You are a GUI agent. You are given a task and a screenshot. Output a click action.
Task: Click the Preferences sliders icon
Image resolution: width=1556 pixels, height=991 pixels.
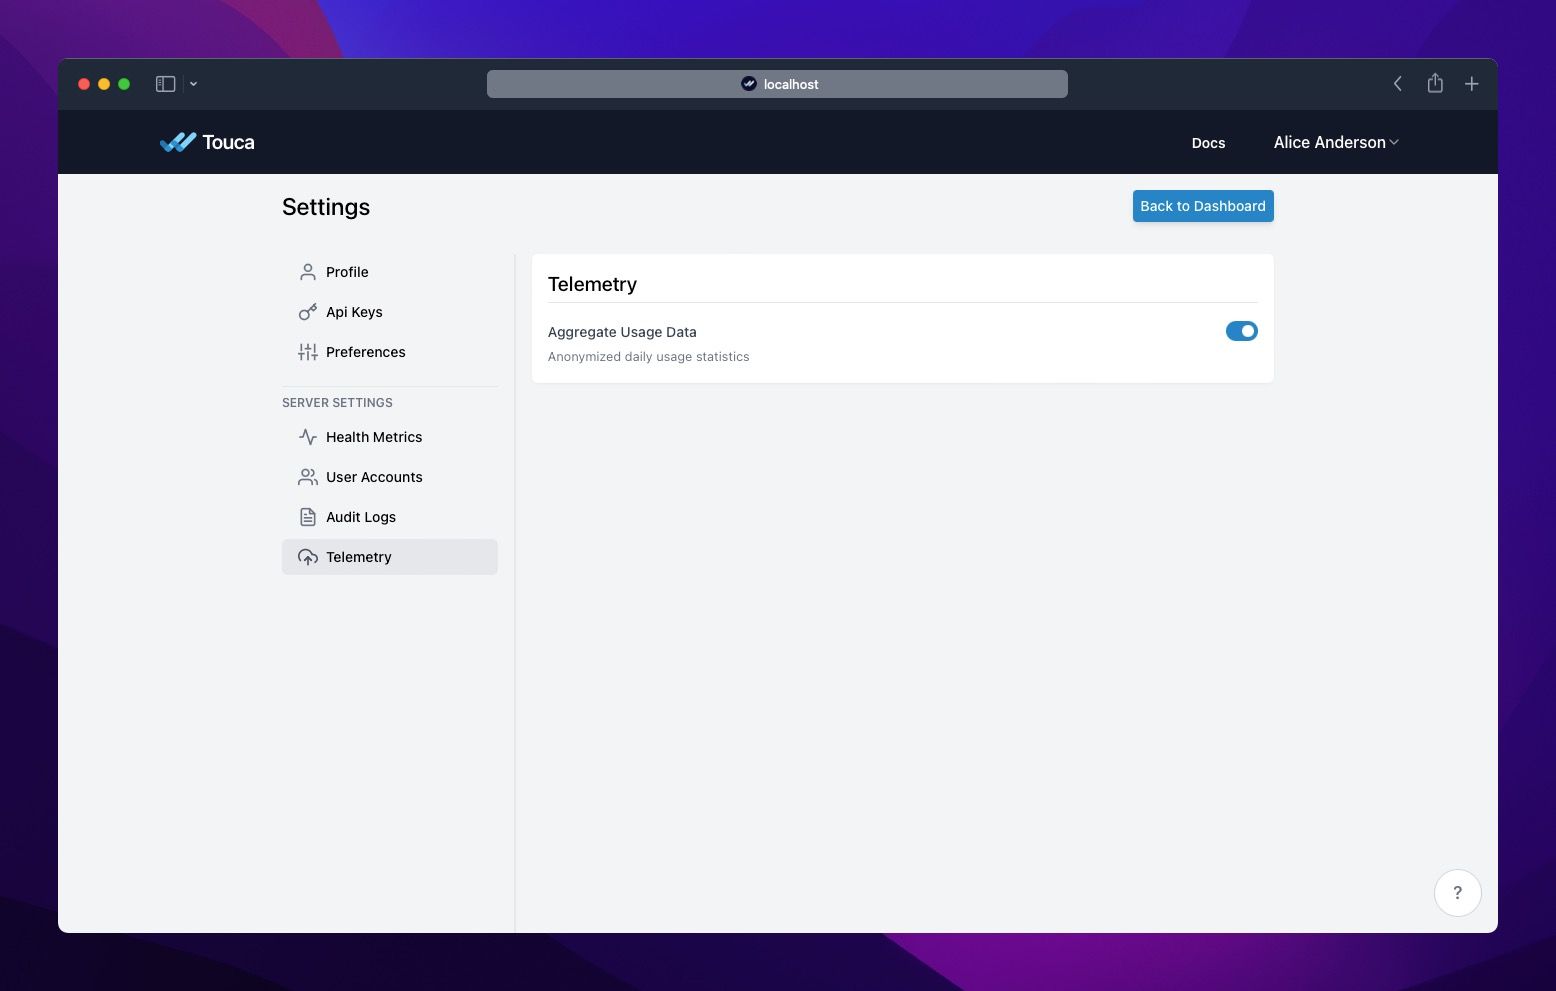point(308,352)
